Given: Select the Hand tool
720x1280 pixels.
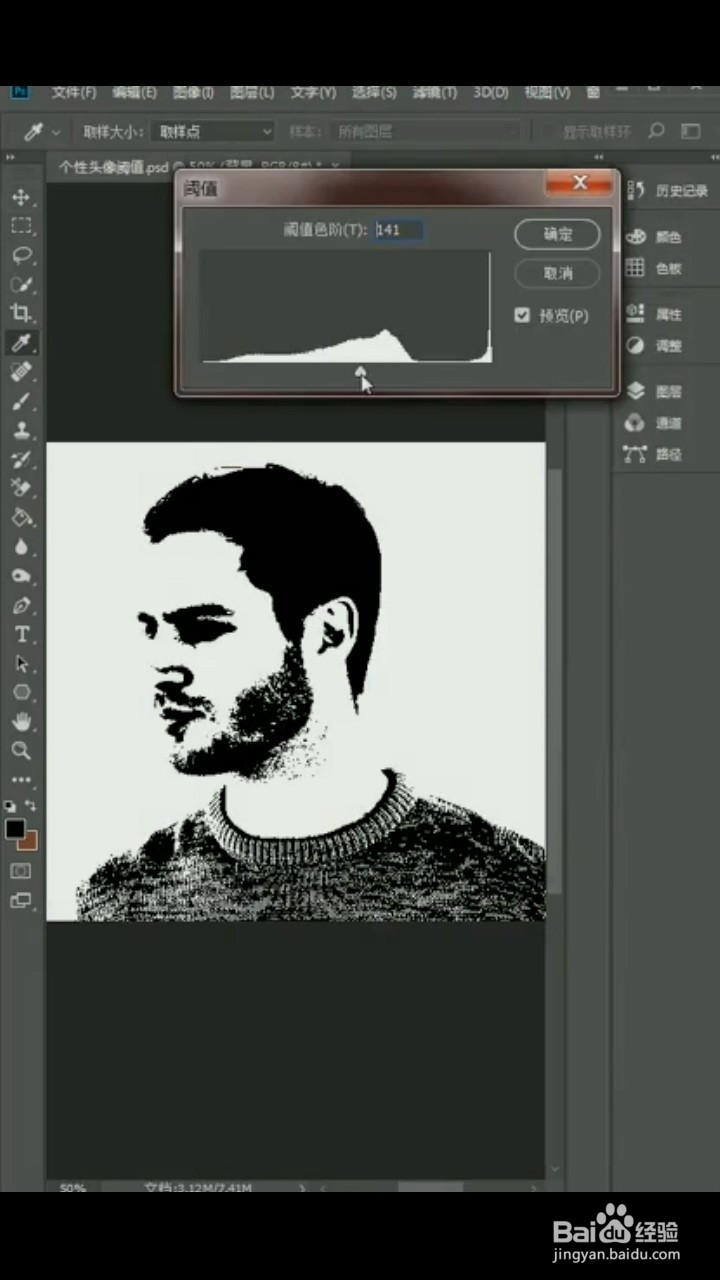Looking at the screenshot, I should click(21, 721).
